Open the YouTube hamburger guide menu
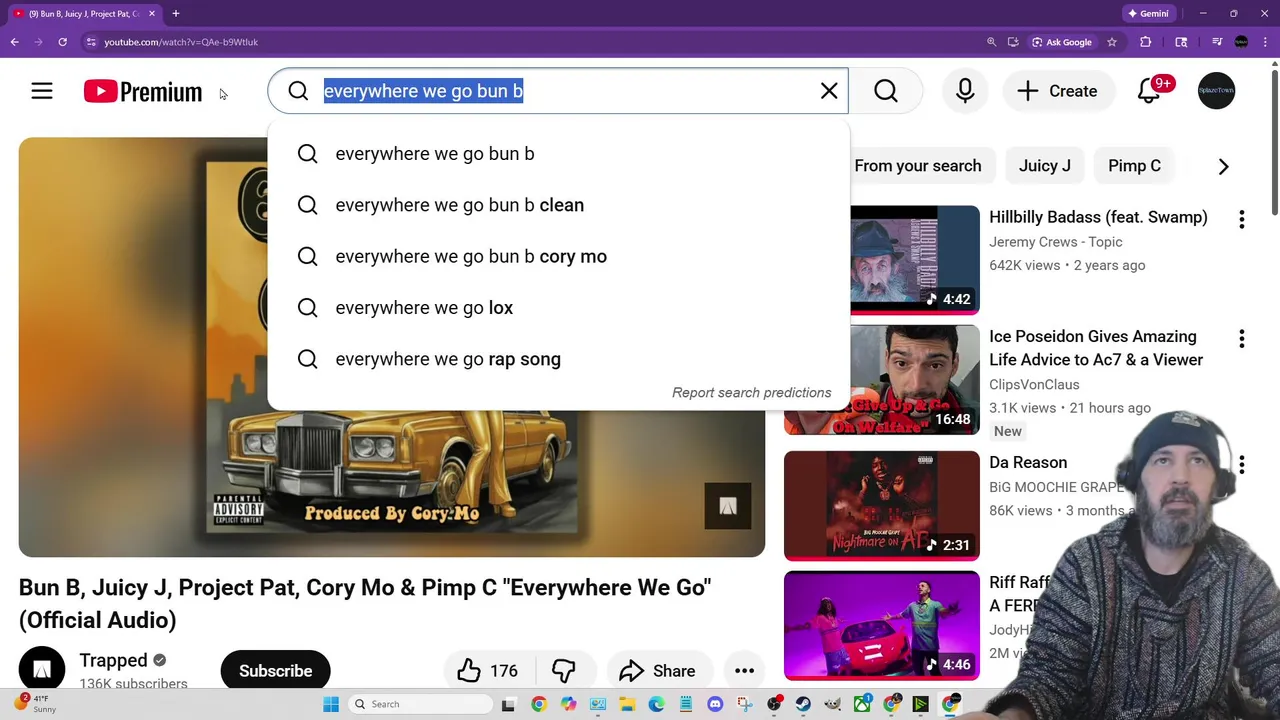The width and height of the screenshot is (1280, 720). pyautogui.click(x=41, y=91)
